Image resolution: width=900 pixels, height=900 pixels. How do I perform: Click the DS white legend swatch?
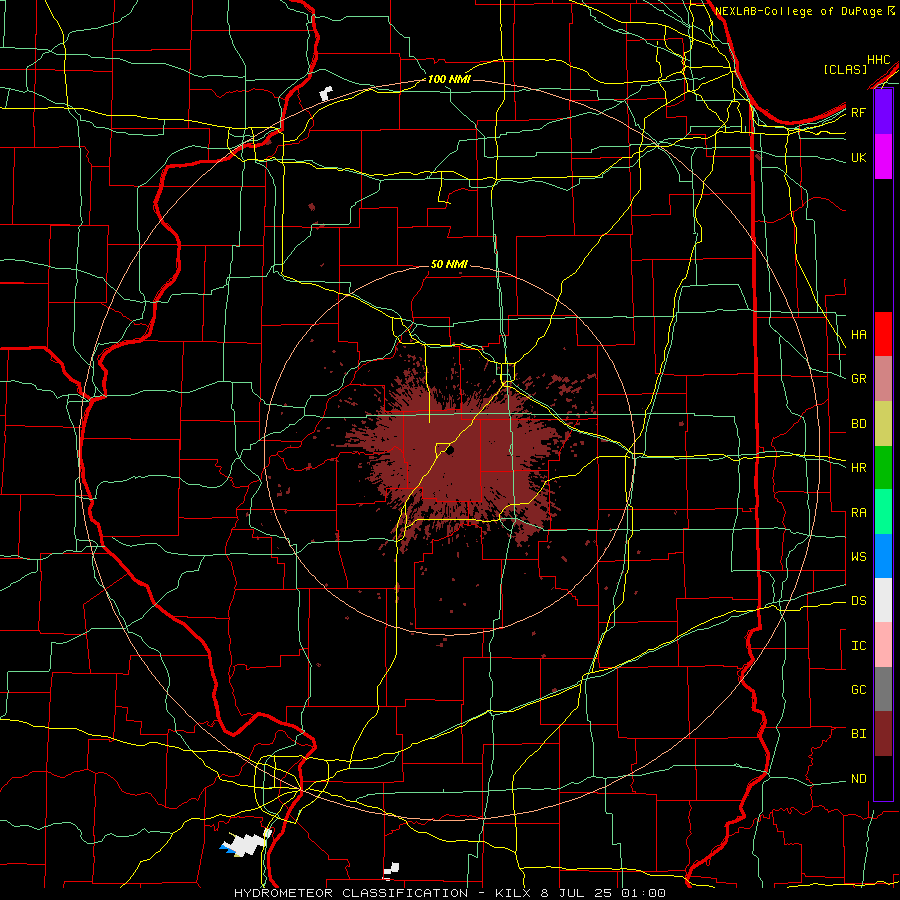click(x=883, y=600)
